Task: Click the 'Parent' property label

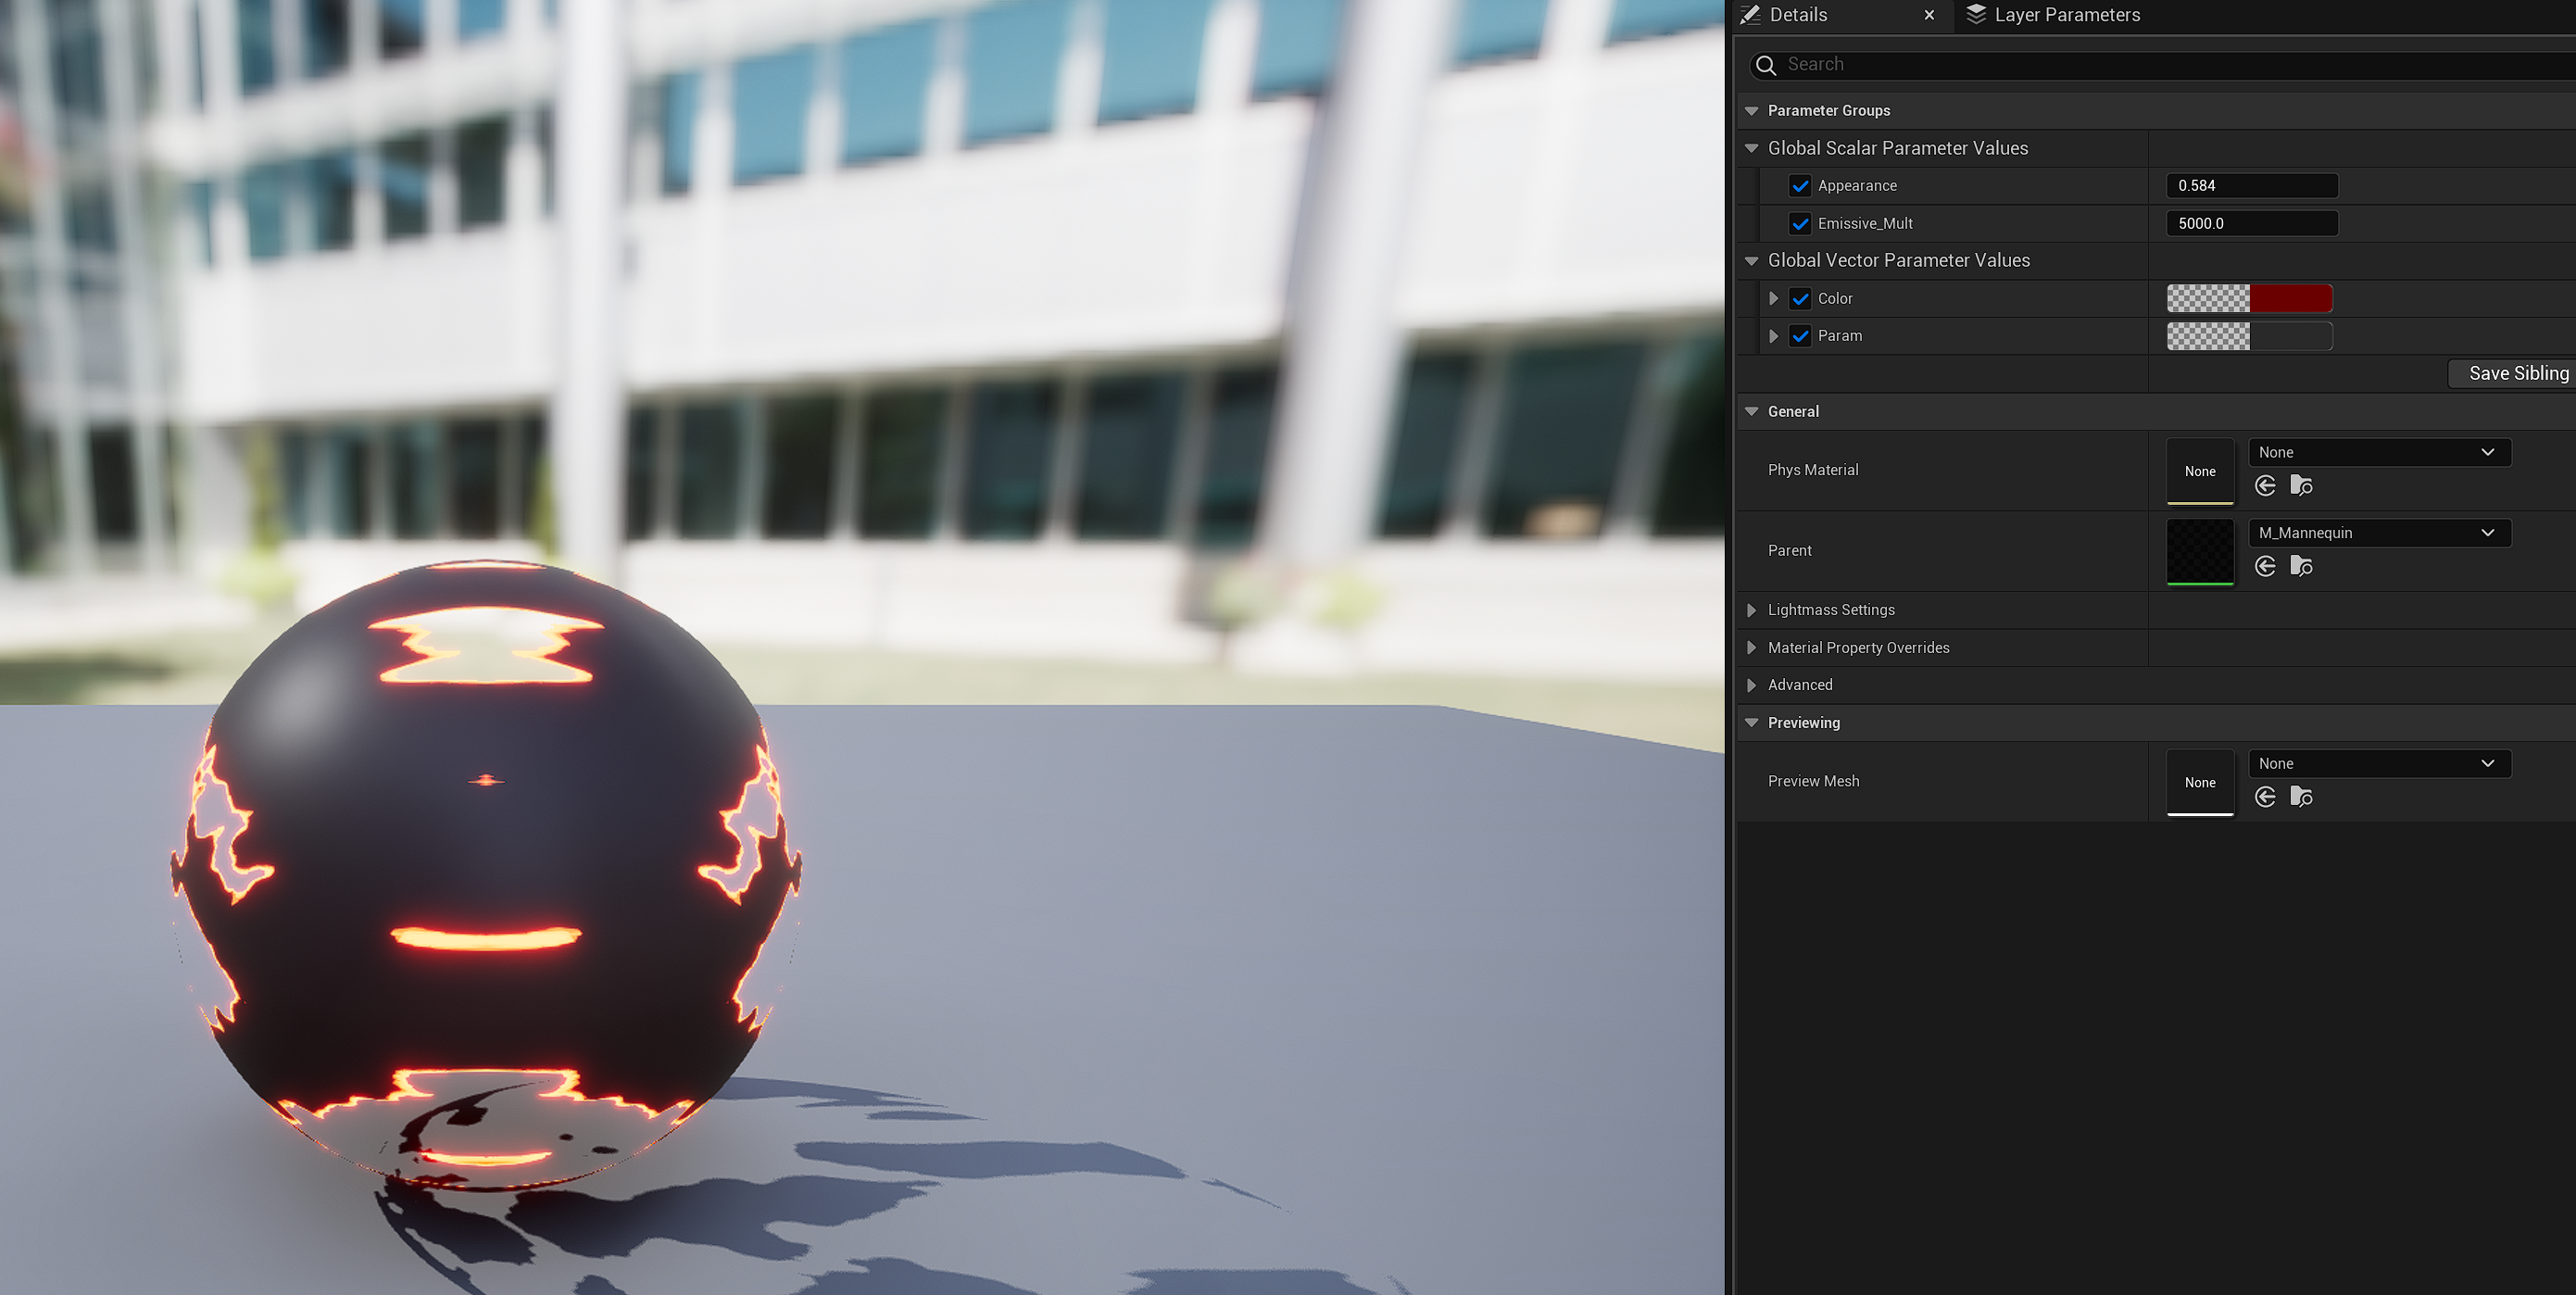Action: [x=1789, y=551]
